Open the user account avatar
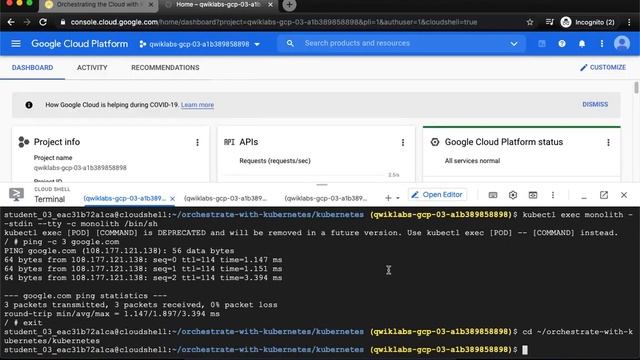Image resolution: width=640 pixels, height=360 pixels. pos(622,43)
